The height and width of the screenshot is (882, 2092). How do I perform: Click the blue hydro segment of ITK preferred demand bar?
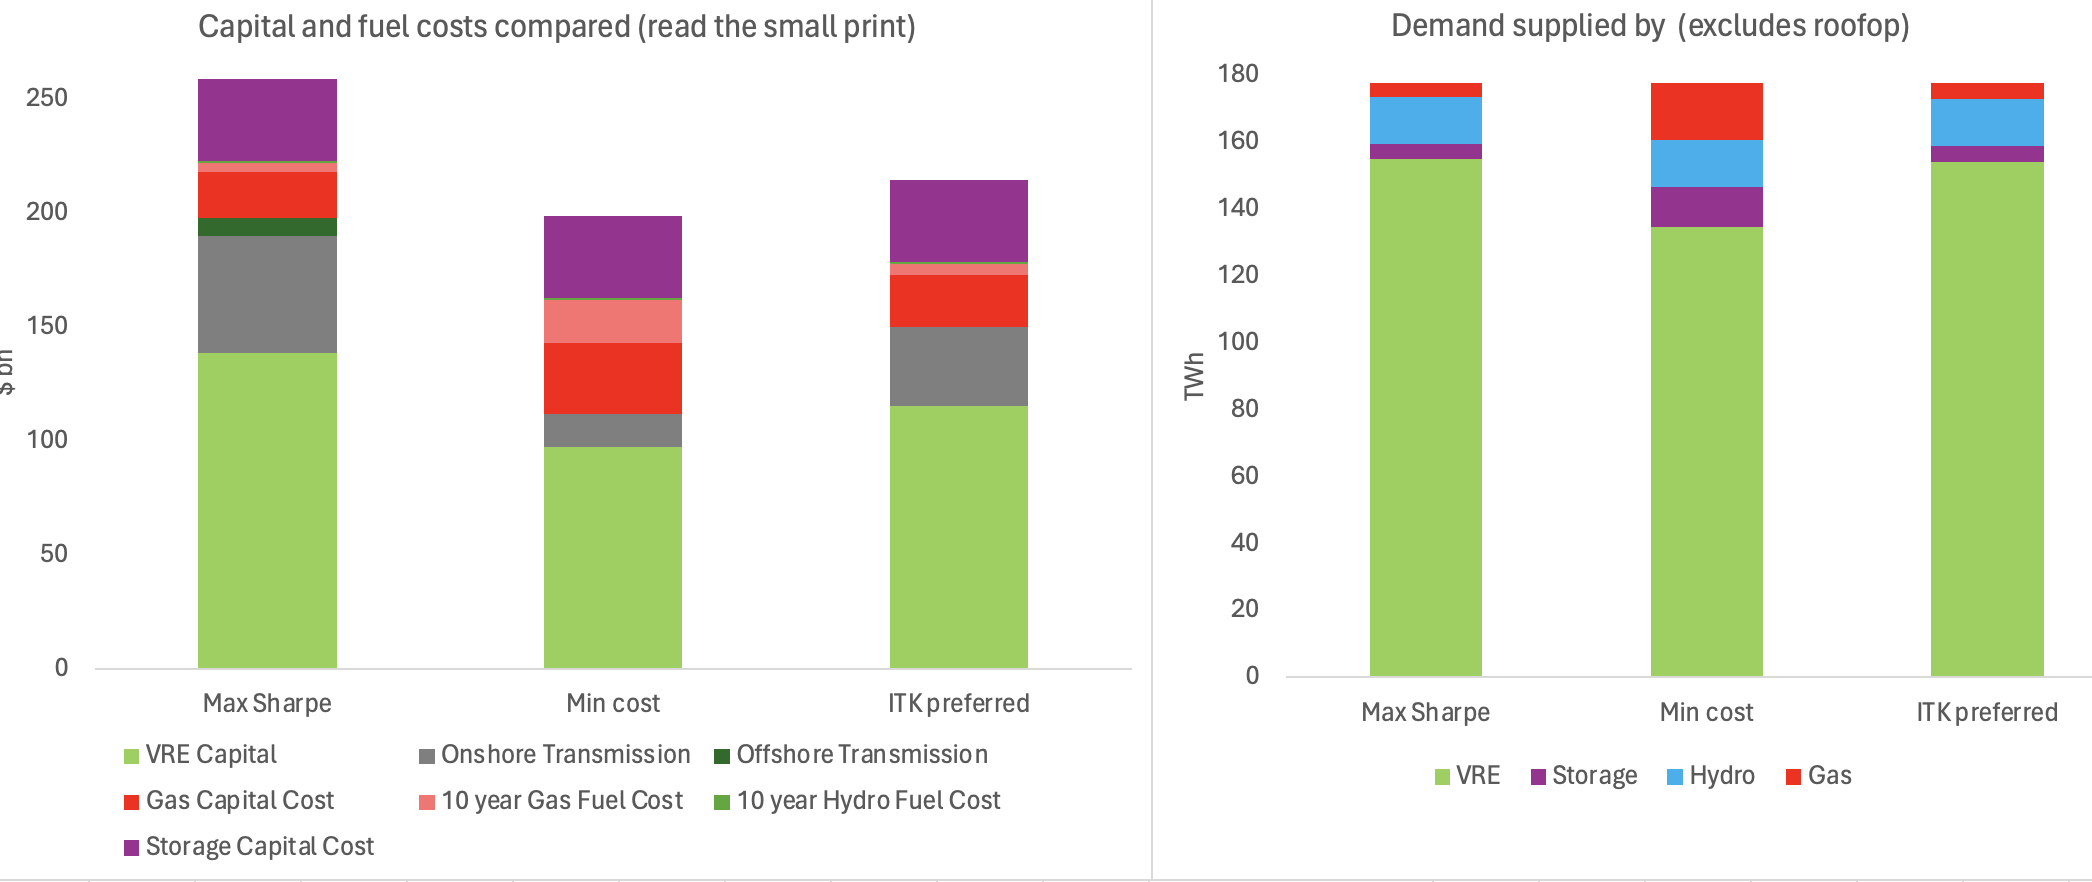coord(1987,123)
